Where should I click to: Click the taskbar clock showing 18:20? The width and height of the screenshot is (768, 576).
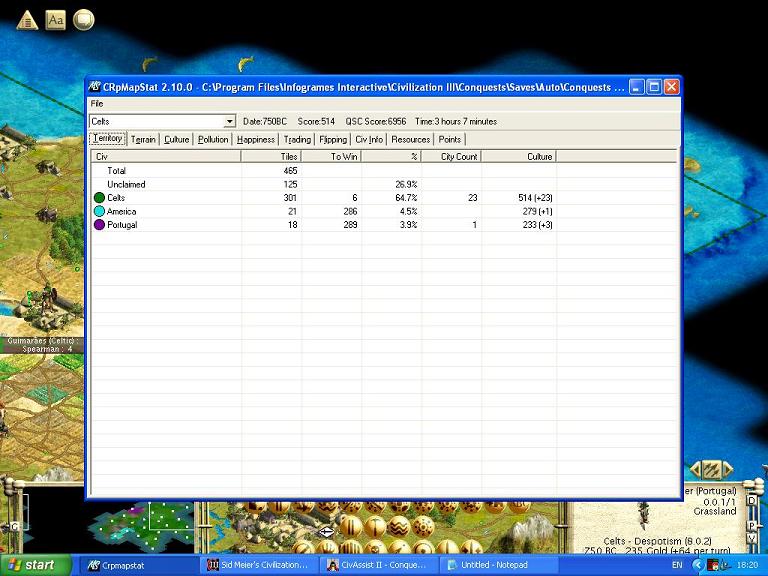(747, 565)
